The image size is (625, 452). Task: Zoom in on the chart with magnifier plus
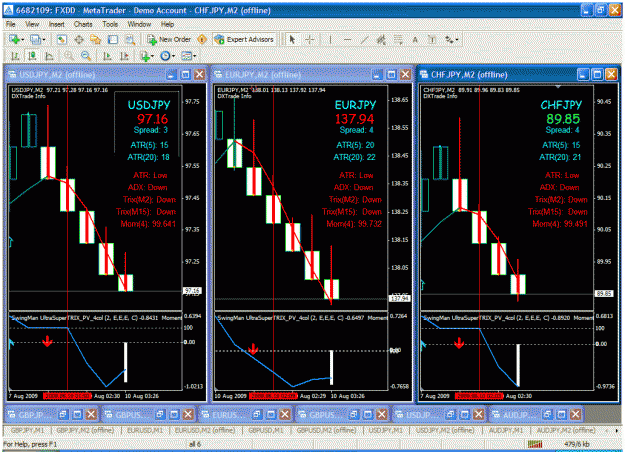coord(69,56)
